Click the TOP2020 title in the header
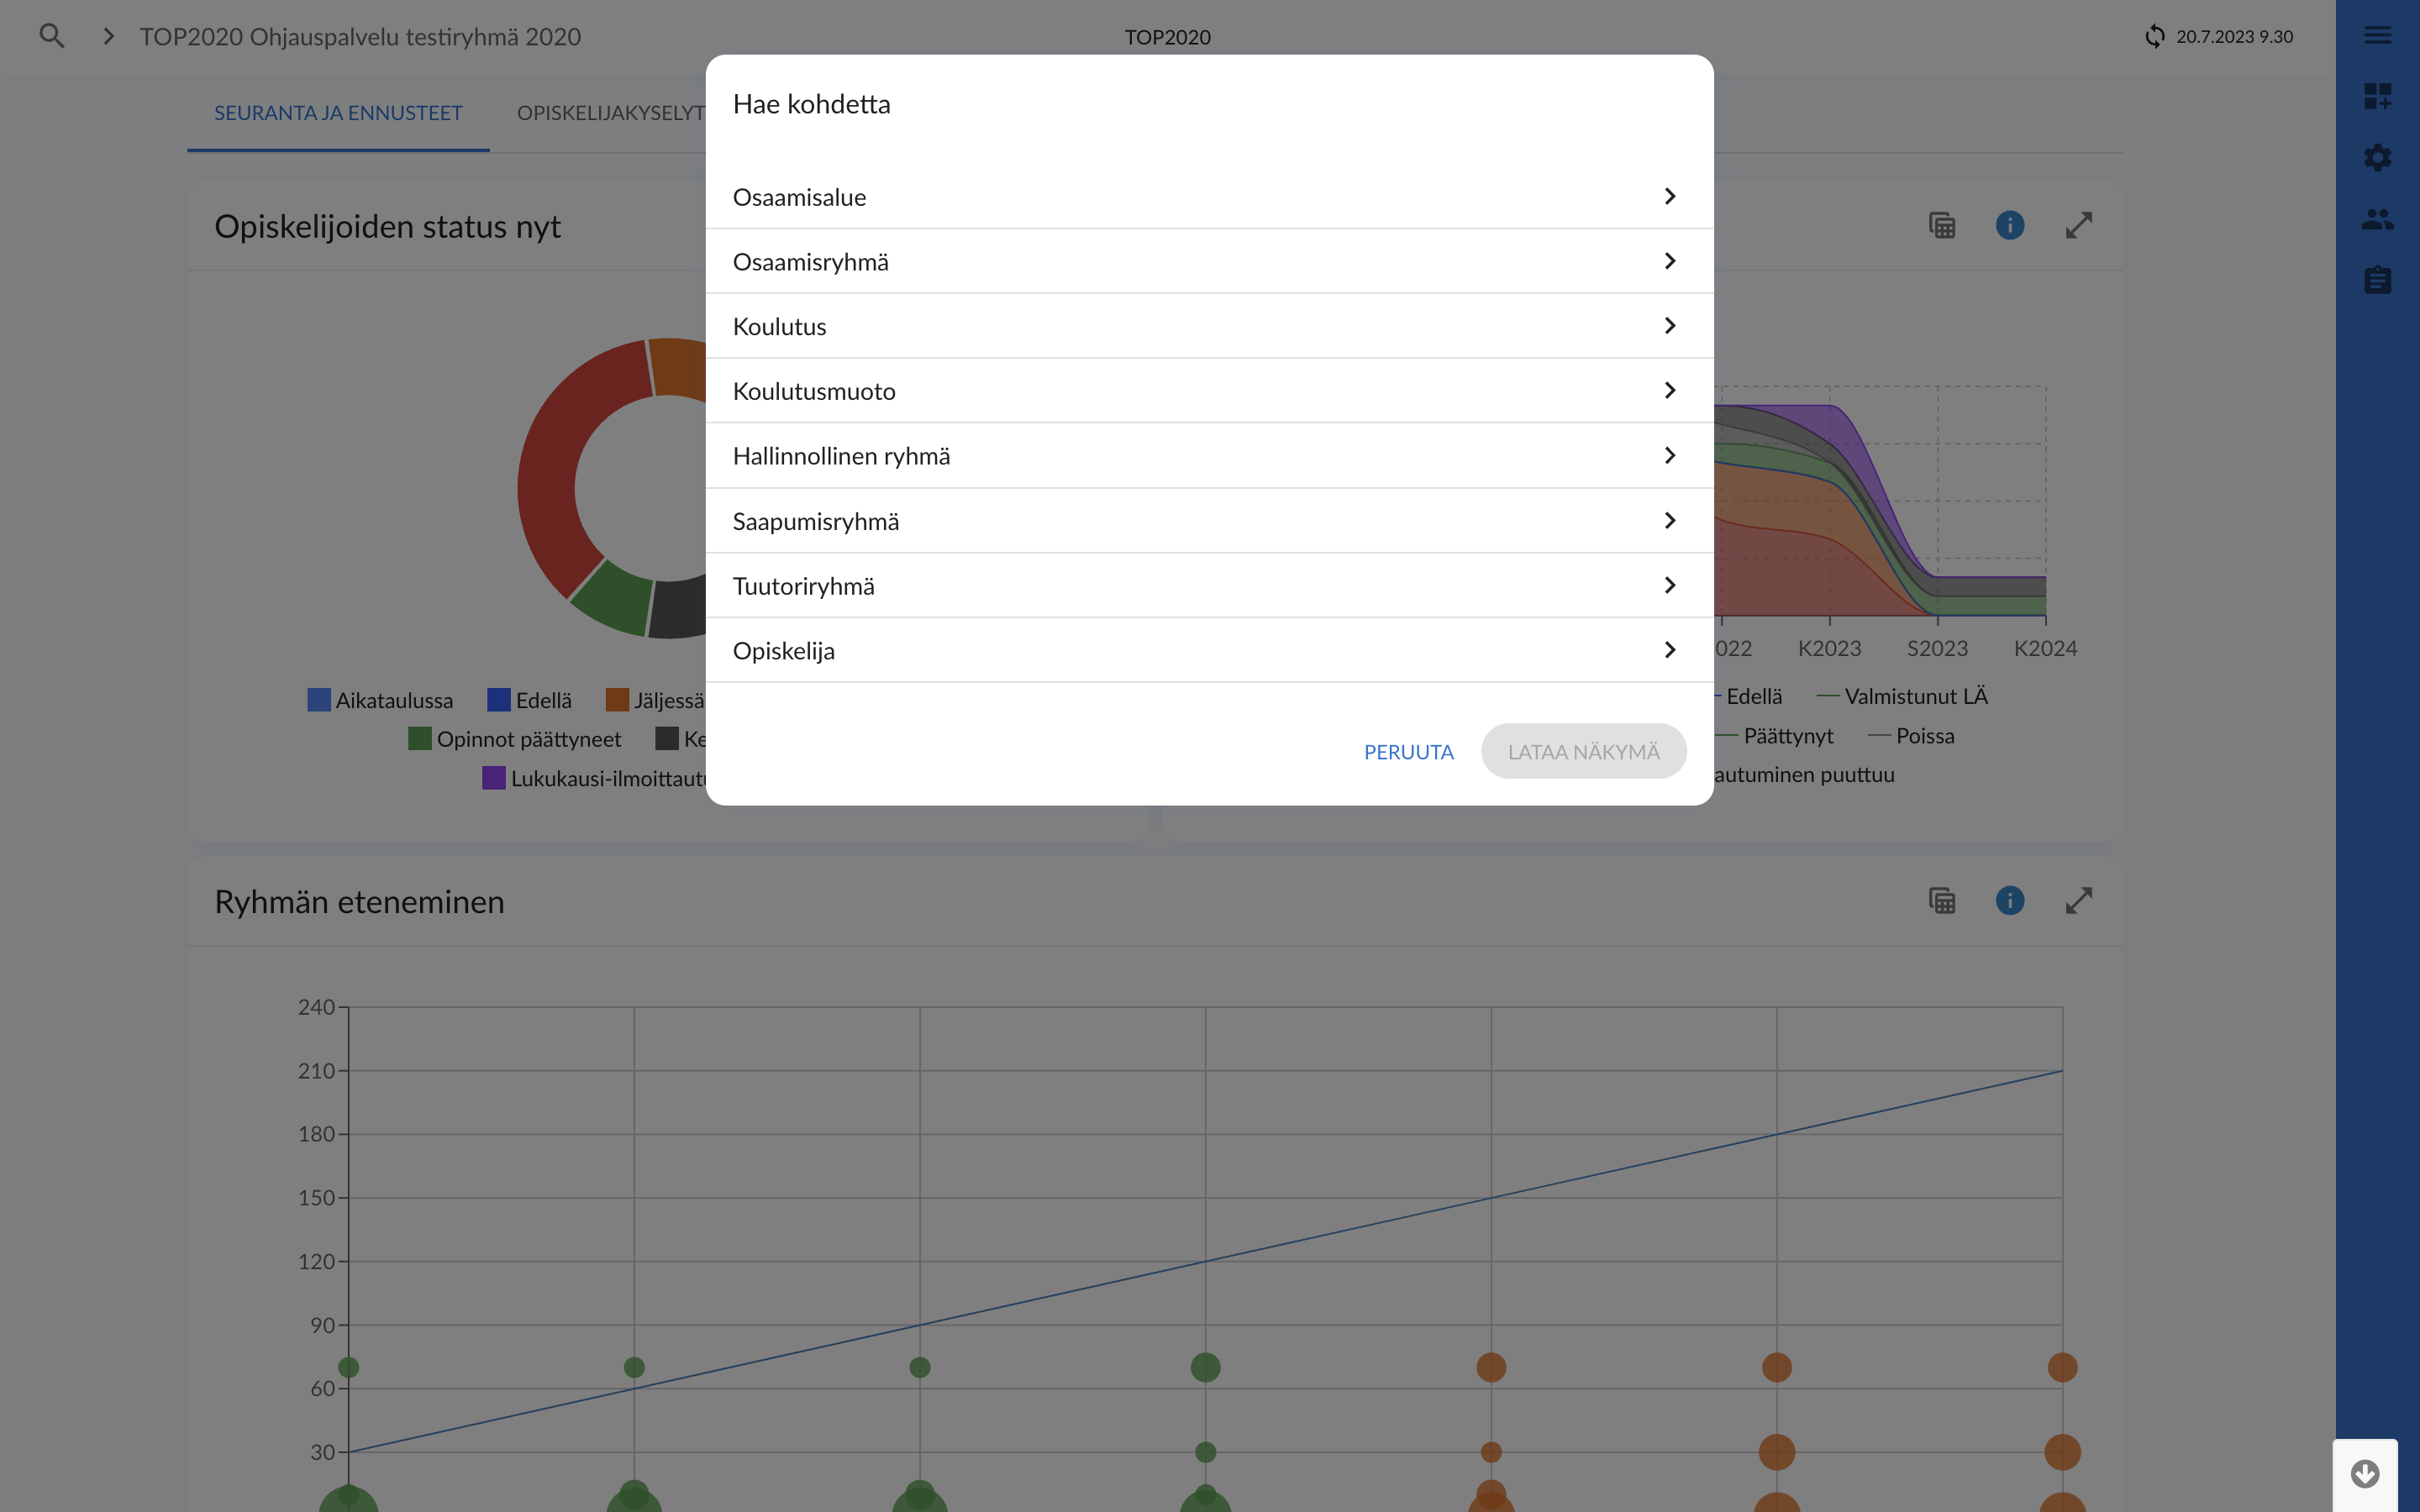The image size is (2420, 1512). [x=1167, y=37]
